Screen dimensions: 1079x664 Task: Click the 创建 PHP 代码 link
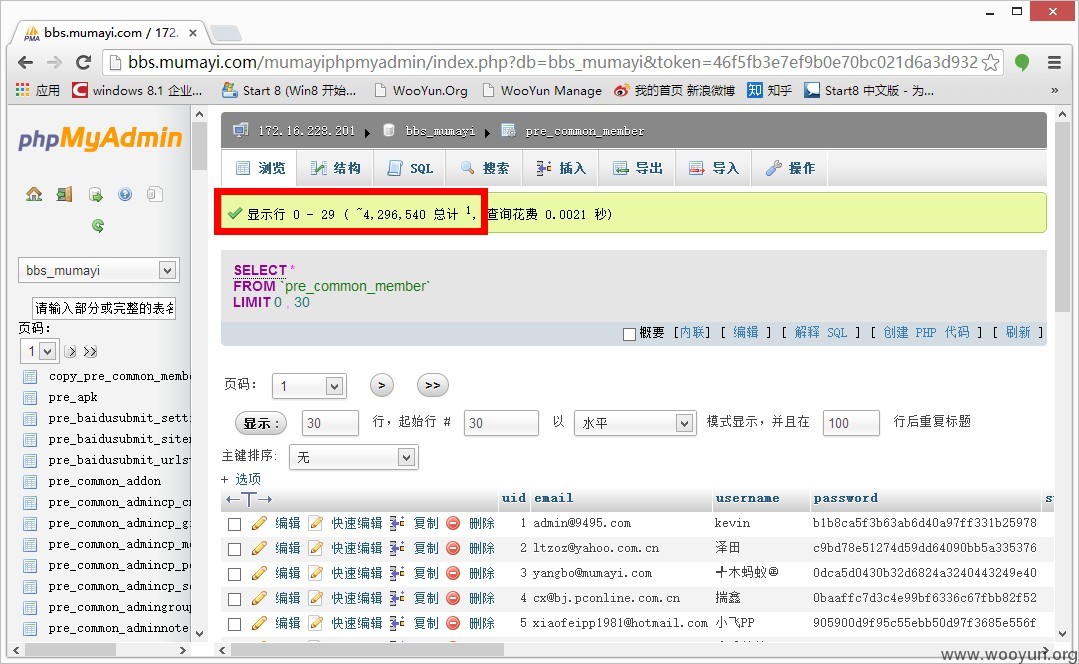pyautogui.click(x=926, y=332)
